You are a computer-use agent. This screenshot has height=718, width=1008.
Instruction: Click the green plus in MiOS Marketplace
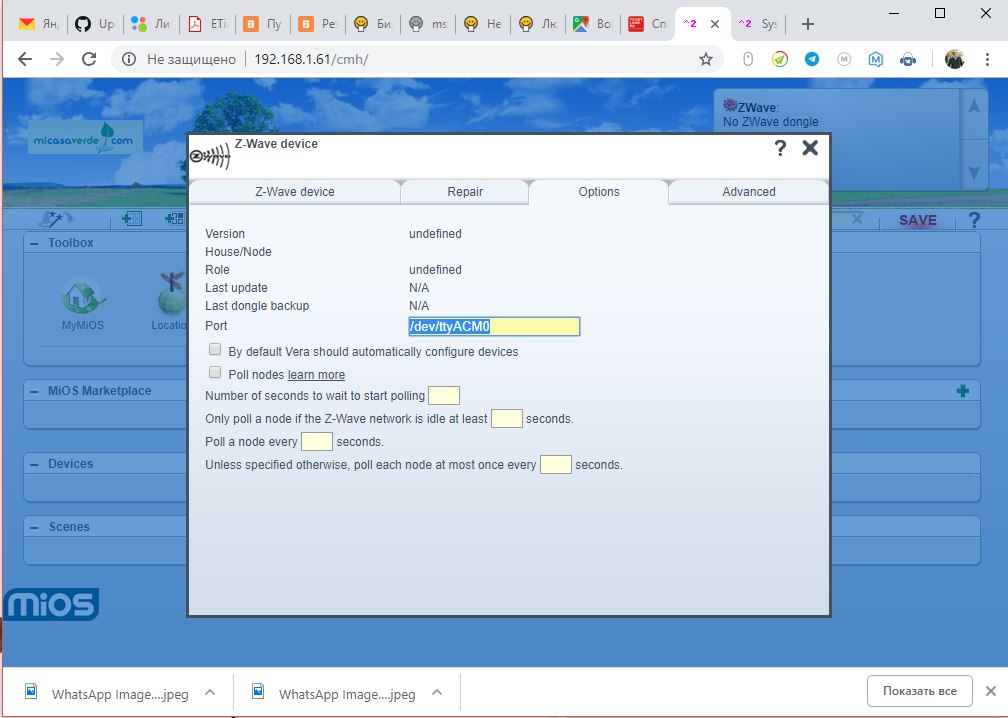coord(962,391)
